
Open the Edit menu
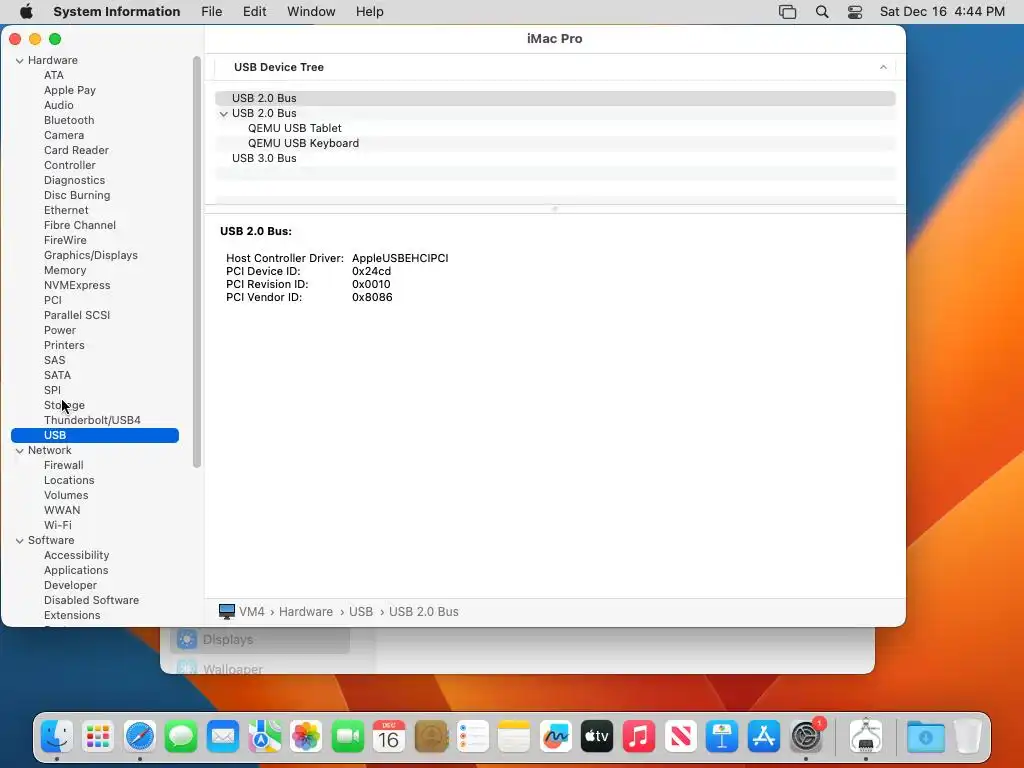[254, 12]
